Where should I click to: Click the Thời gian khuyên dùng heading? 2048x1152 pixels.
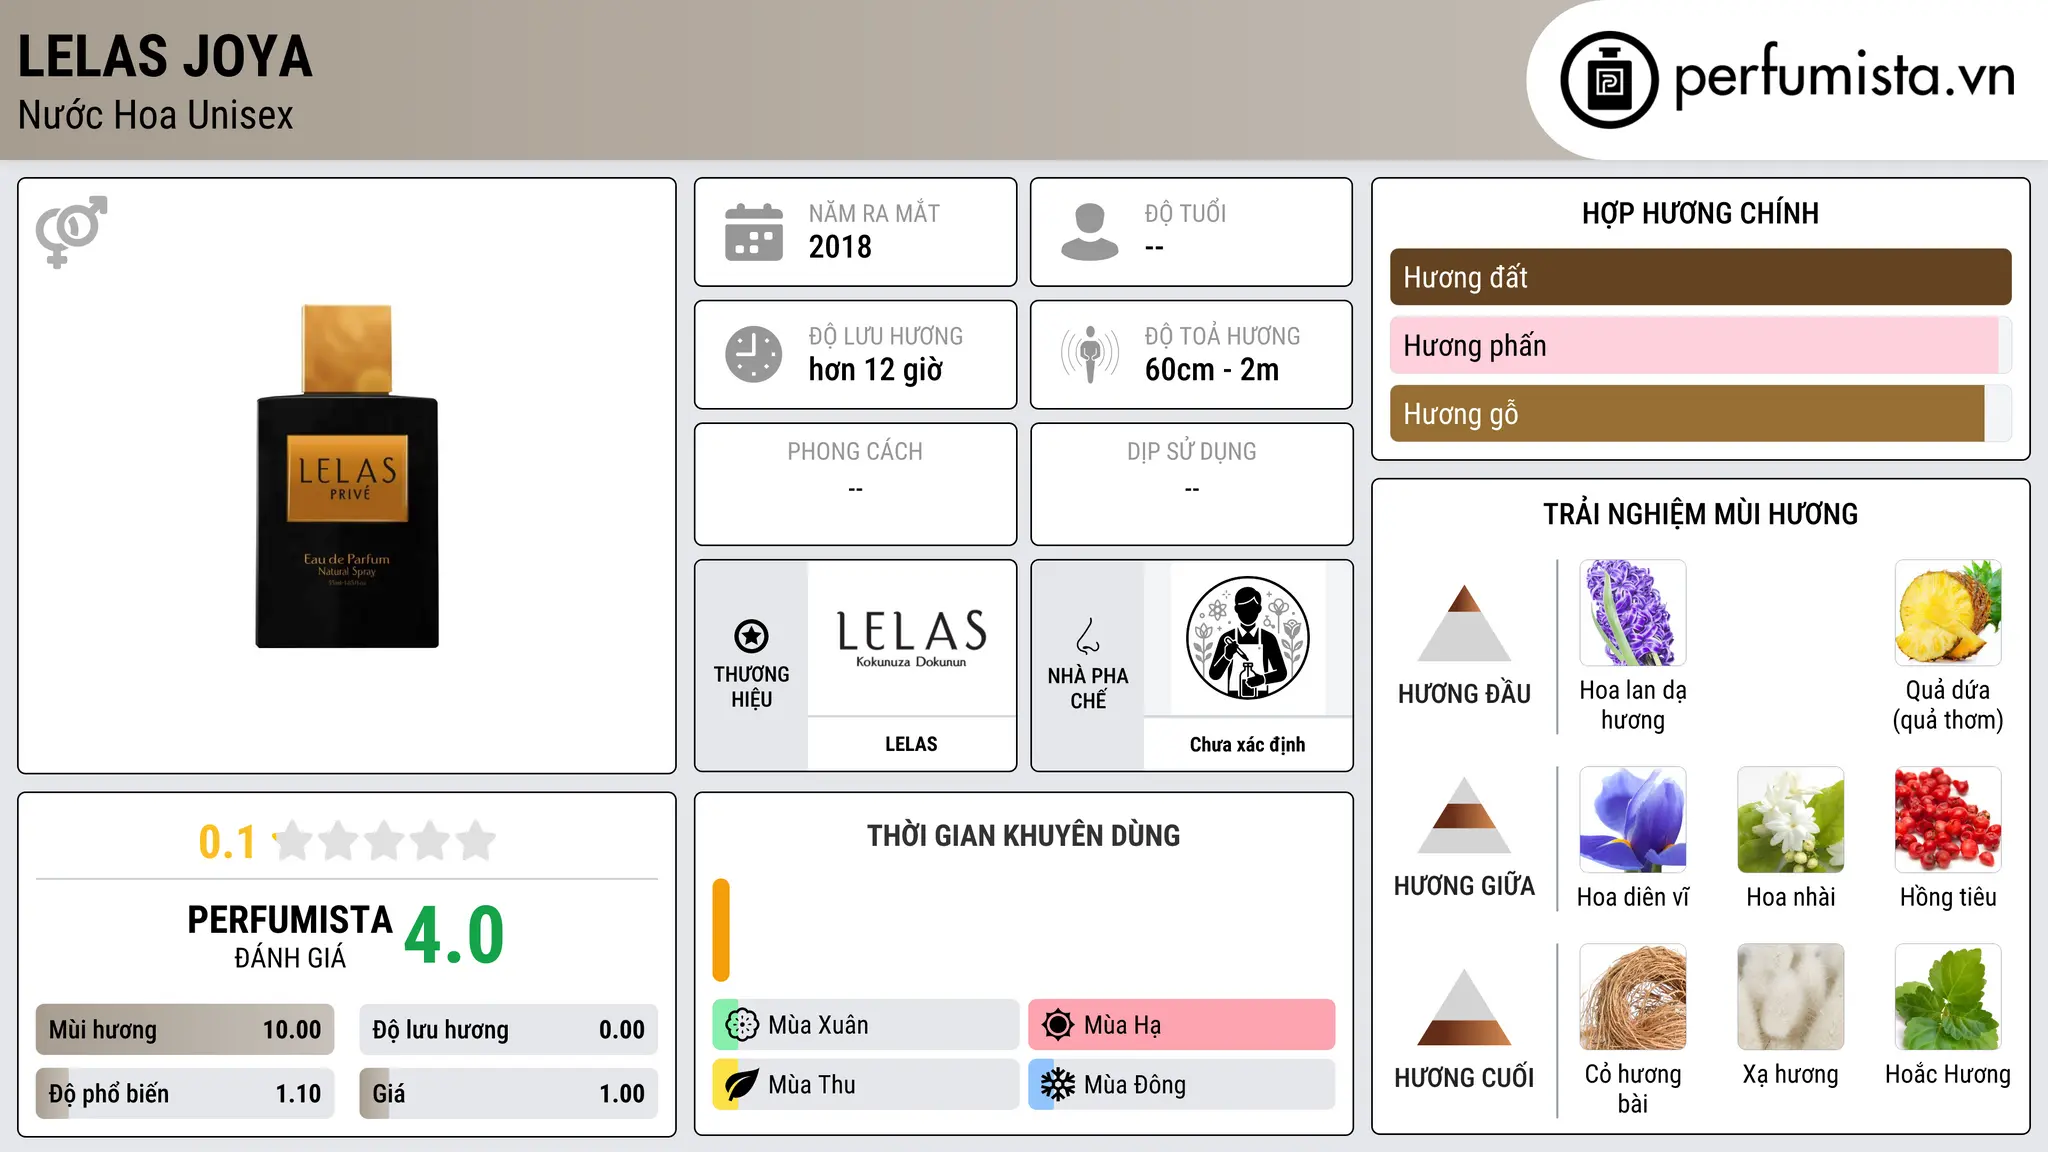tap(1024, 835)
